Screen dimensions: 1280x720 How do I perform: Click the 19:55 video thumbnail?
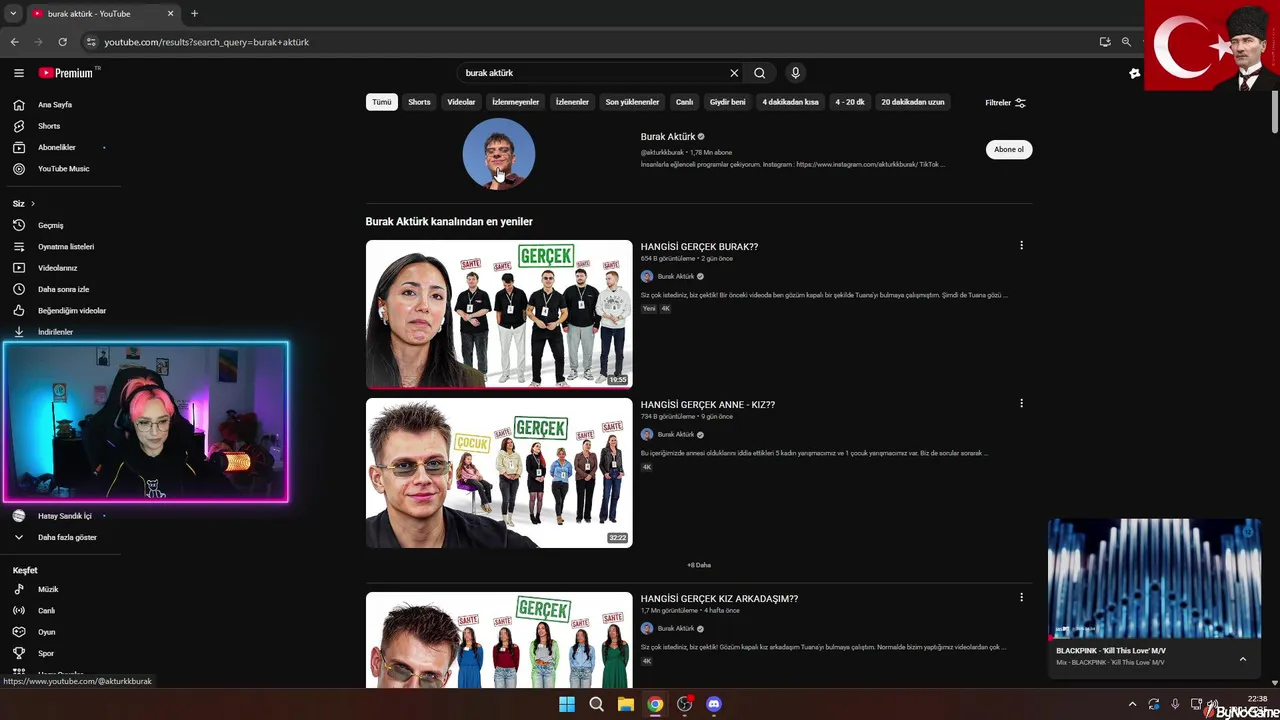click(x=499, y=314)
